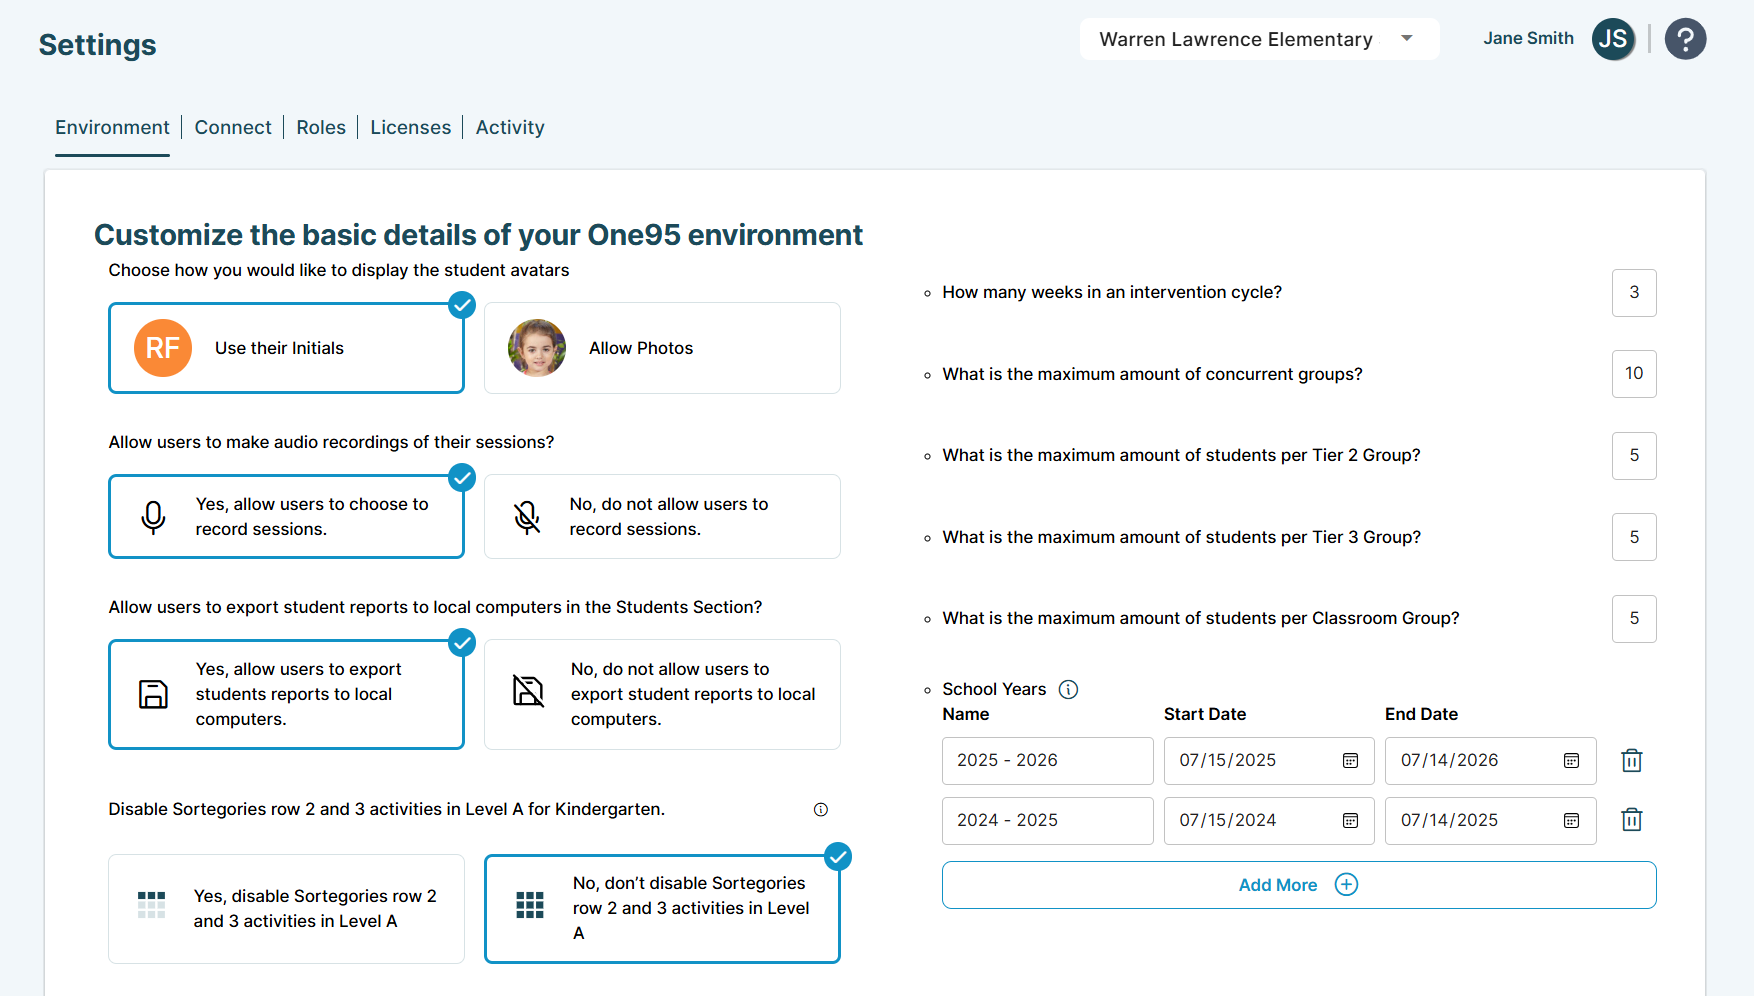Switch to the Activity tab
This screenshot has width=1754, height=996.
pos(510,128)
